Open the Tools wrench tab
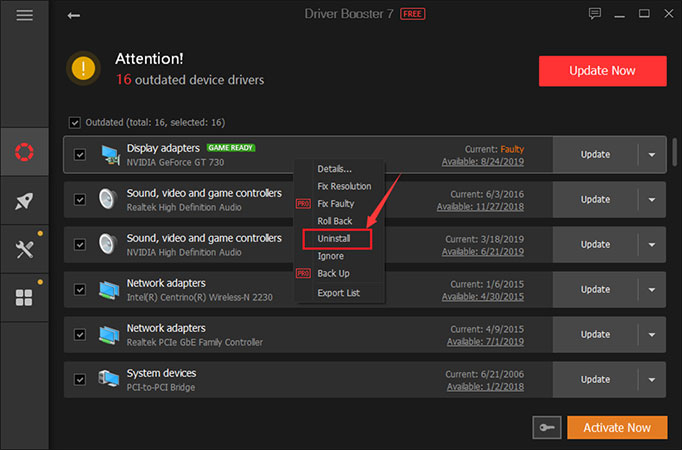Screen dimensions: 682x450 (x=24, y=249)
